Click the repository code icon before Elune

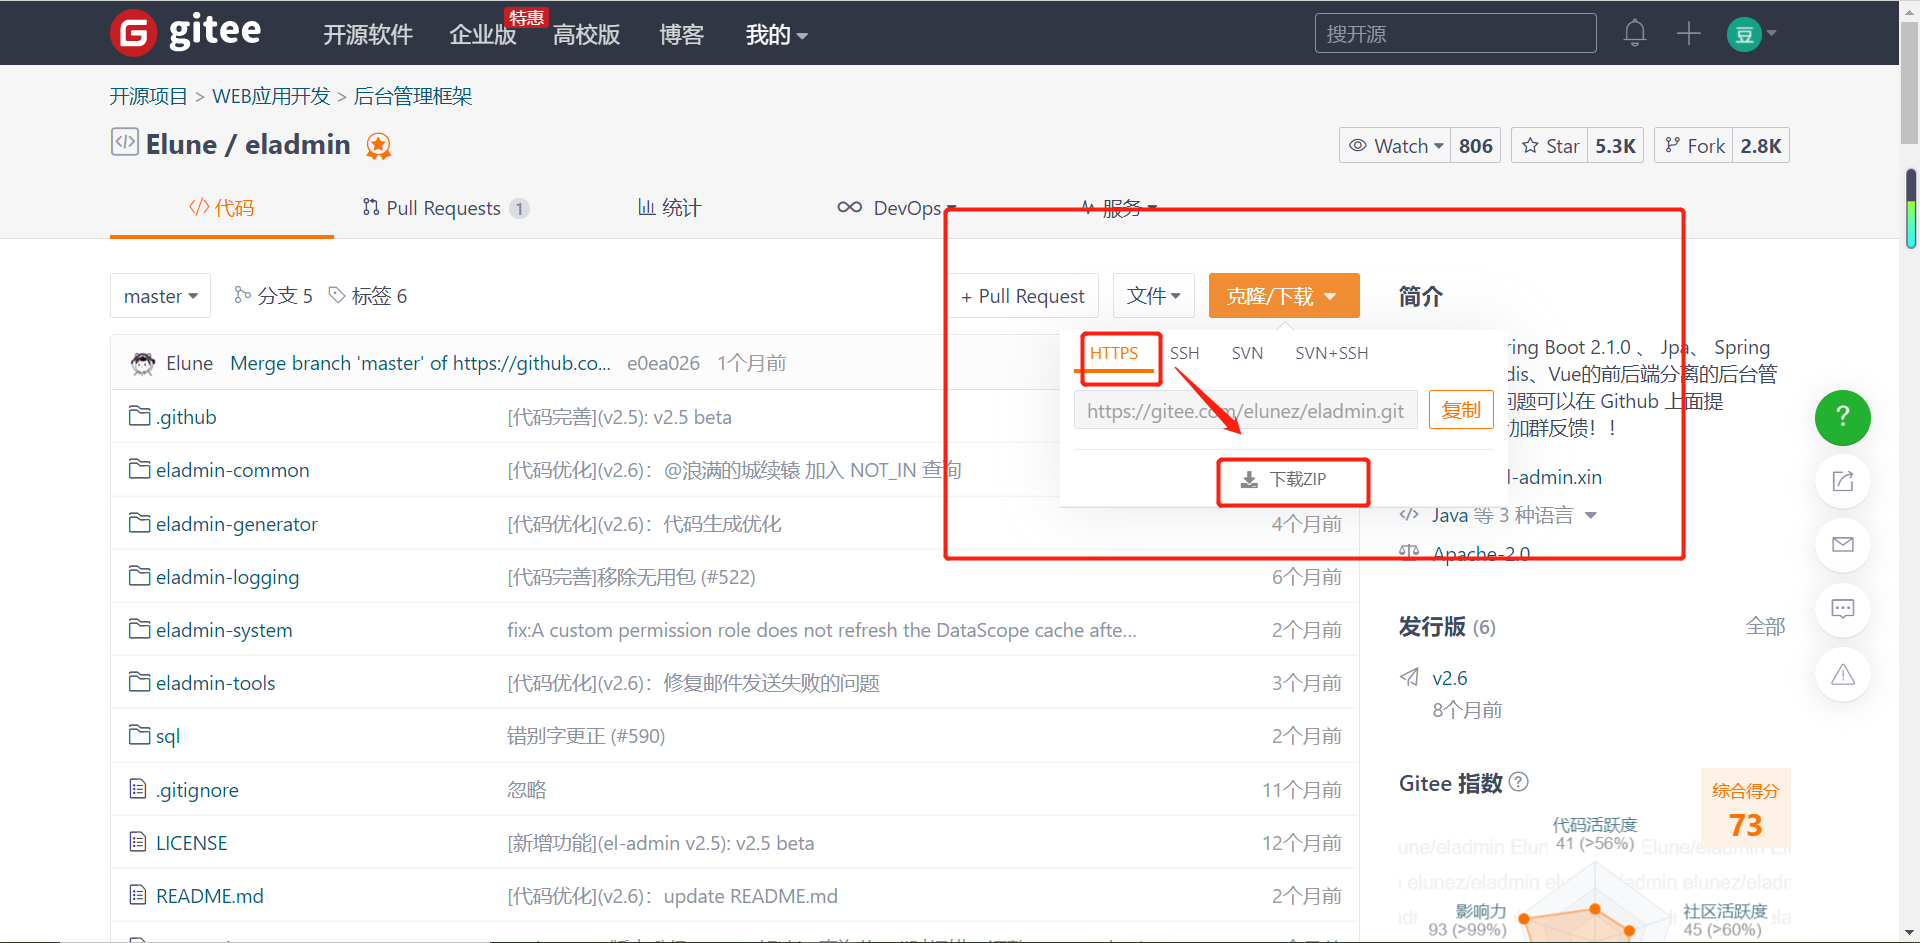[124, 142]
